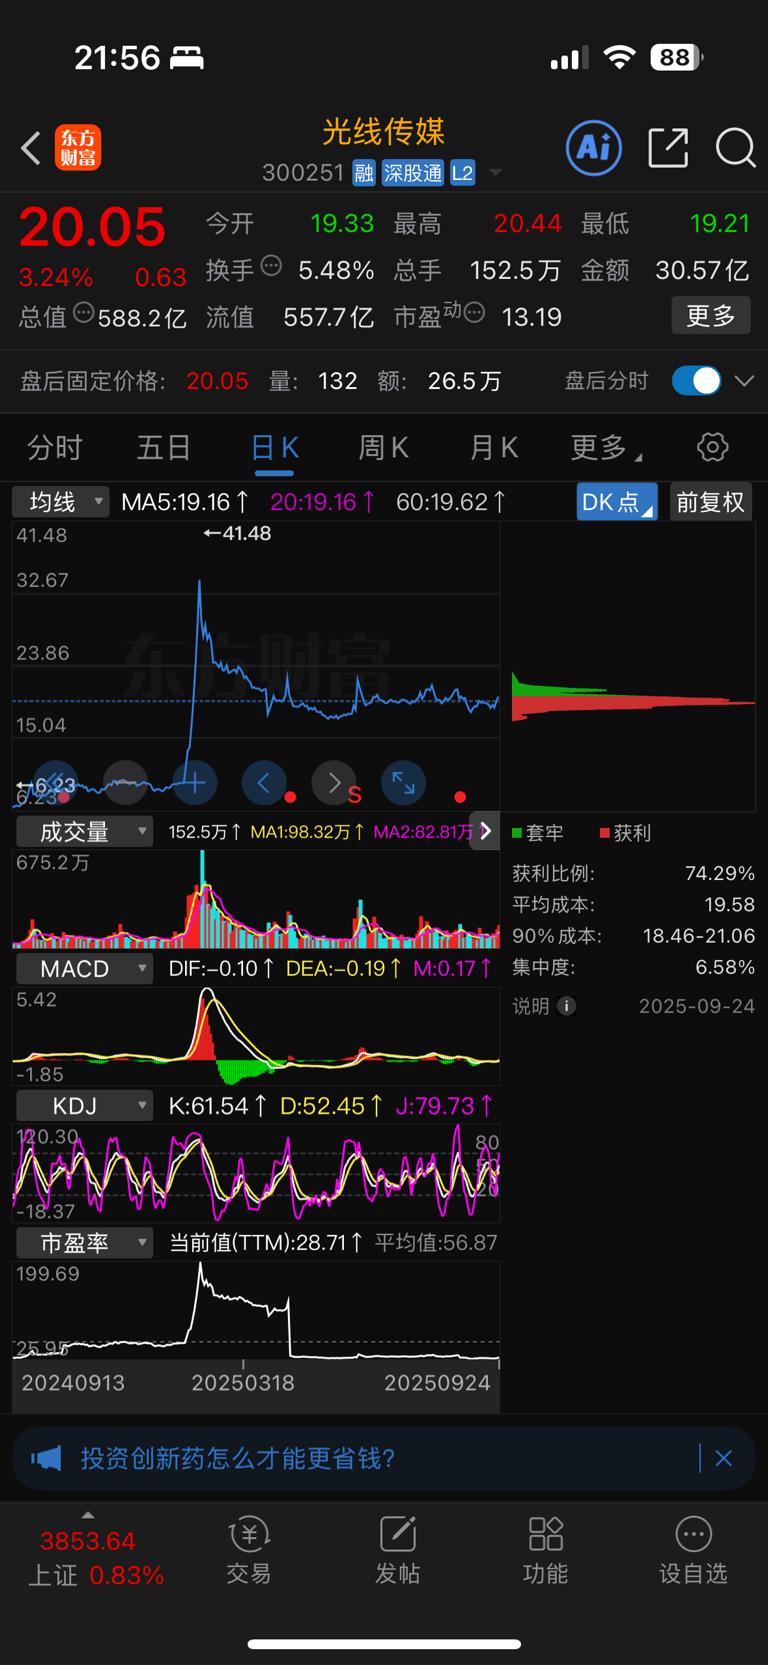Open ad link 投资创新药怎么才能更省钱?

tap(238, 1458)
